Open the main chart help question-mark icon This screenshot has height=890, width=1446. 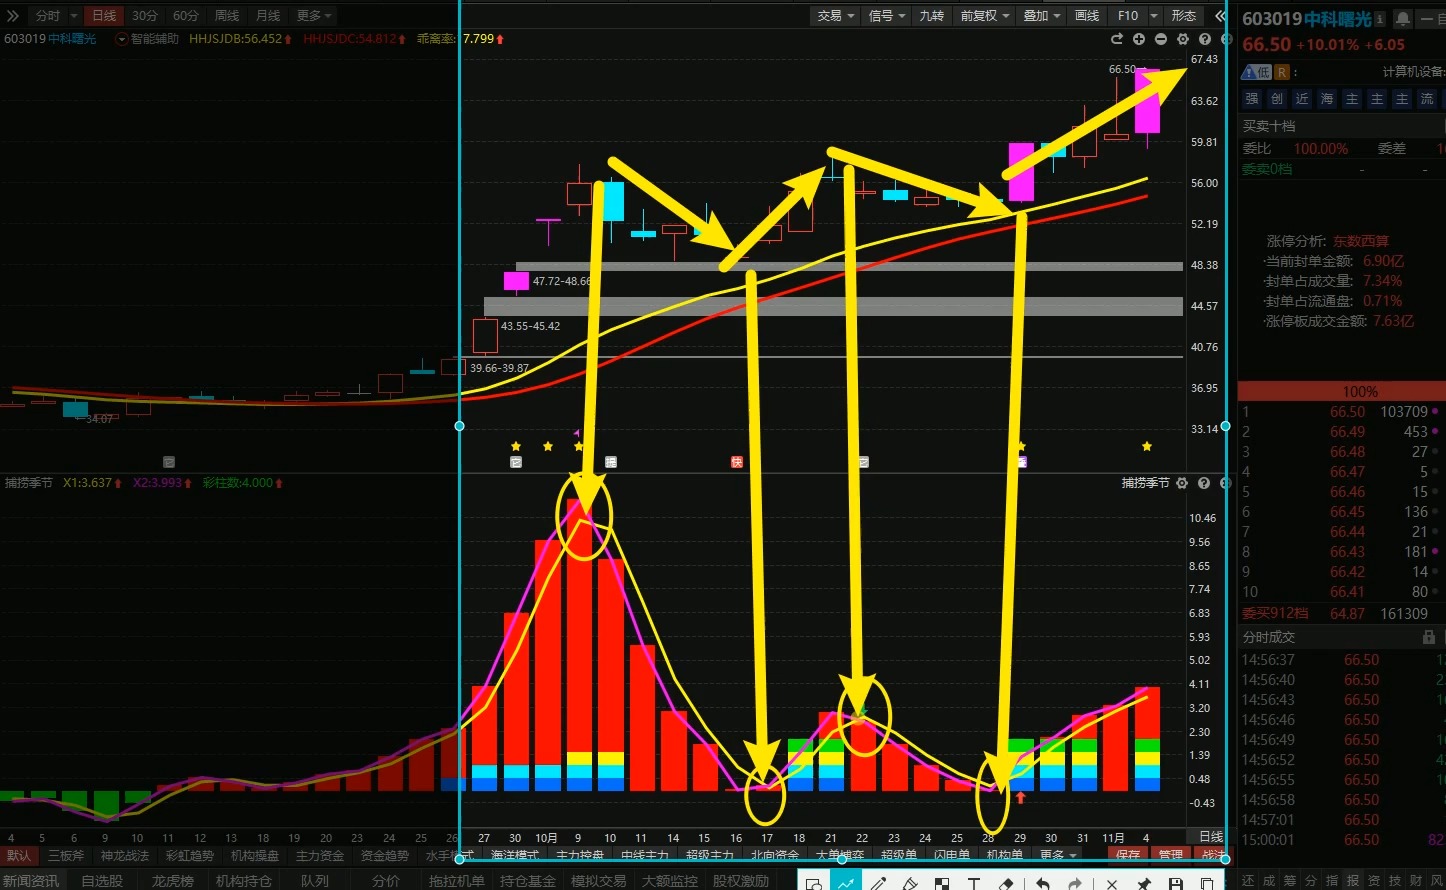[x=1205, y=39]
